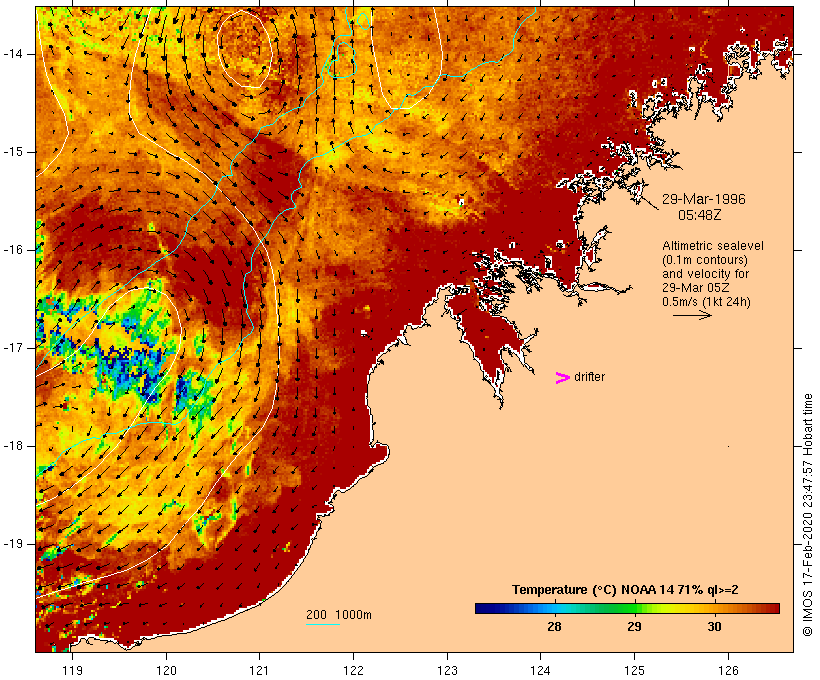The height and width of the screenshot is (680, 820).
Task: Click the longitude axis label "121"
Action: click(x=259, y=671)
